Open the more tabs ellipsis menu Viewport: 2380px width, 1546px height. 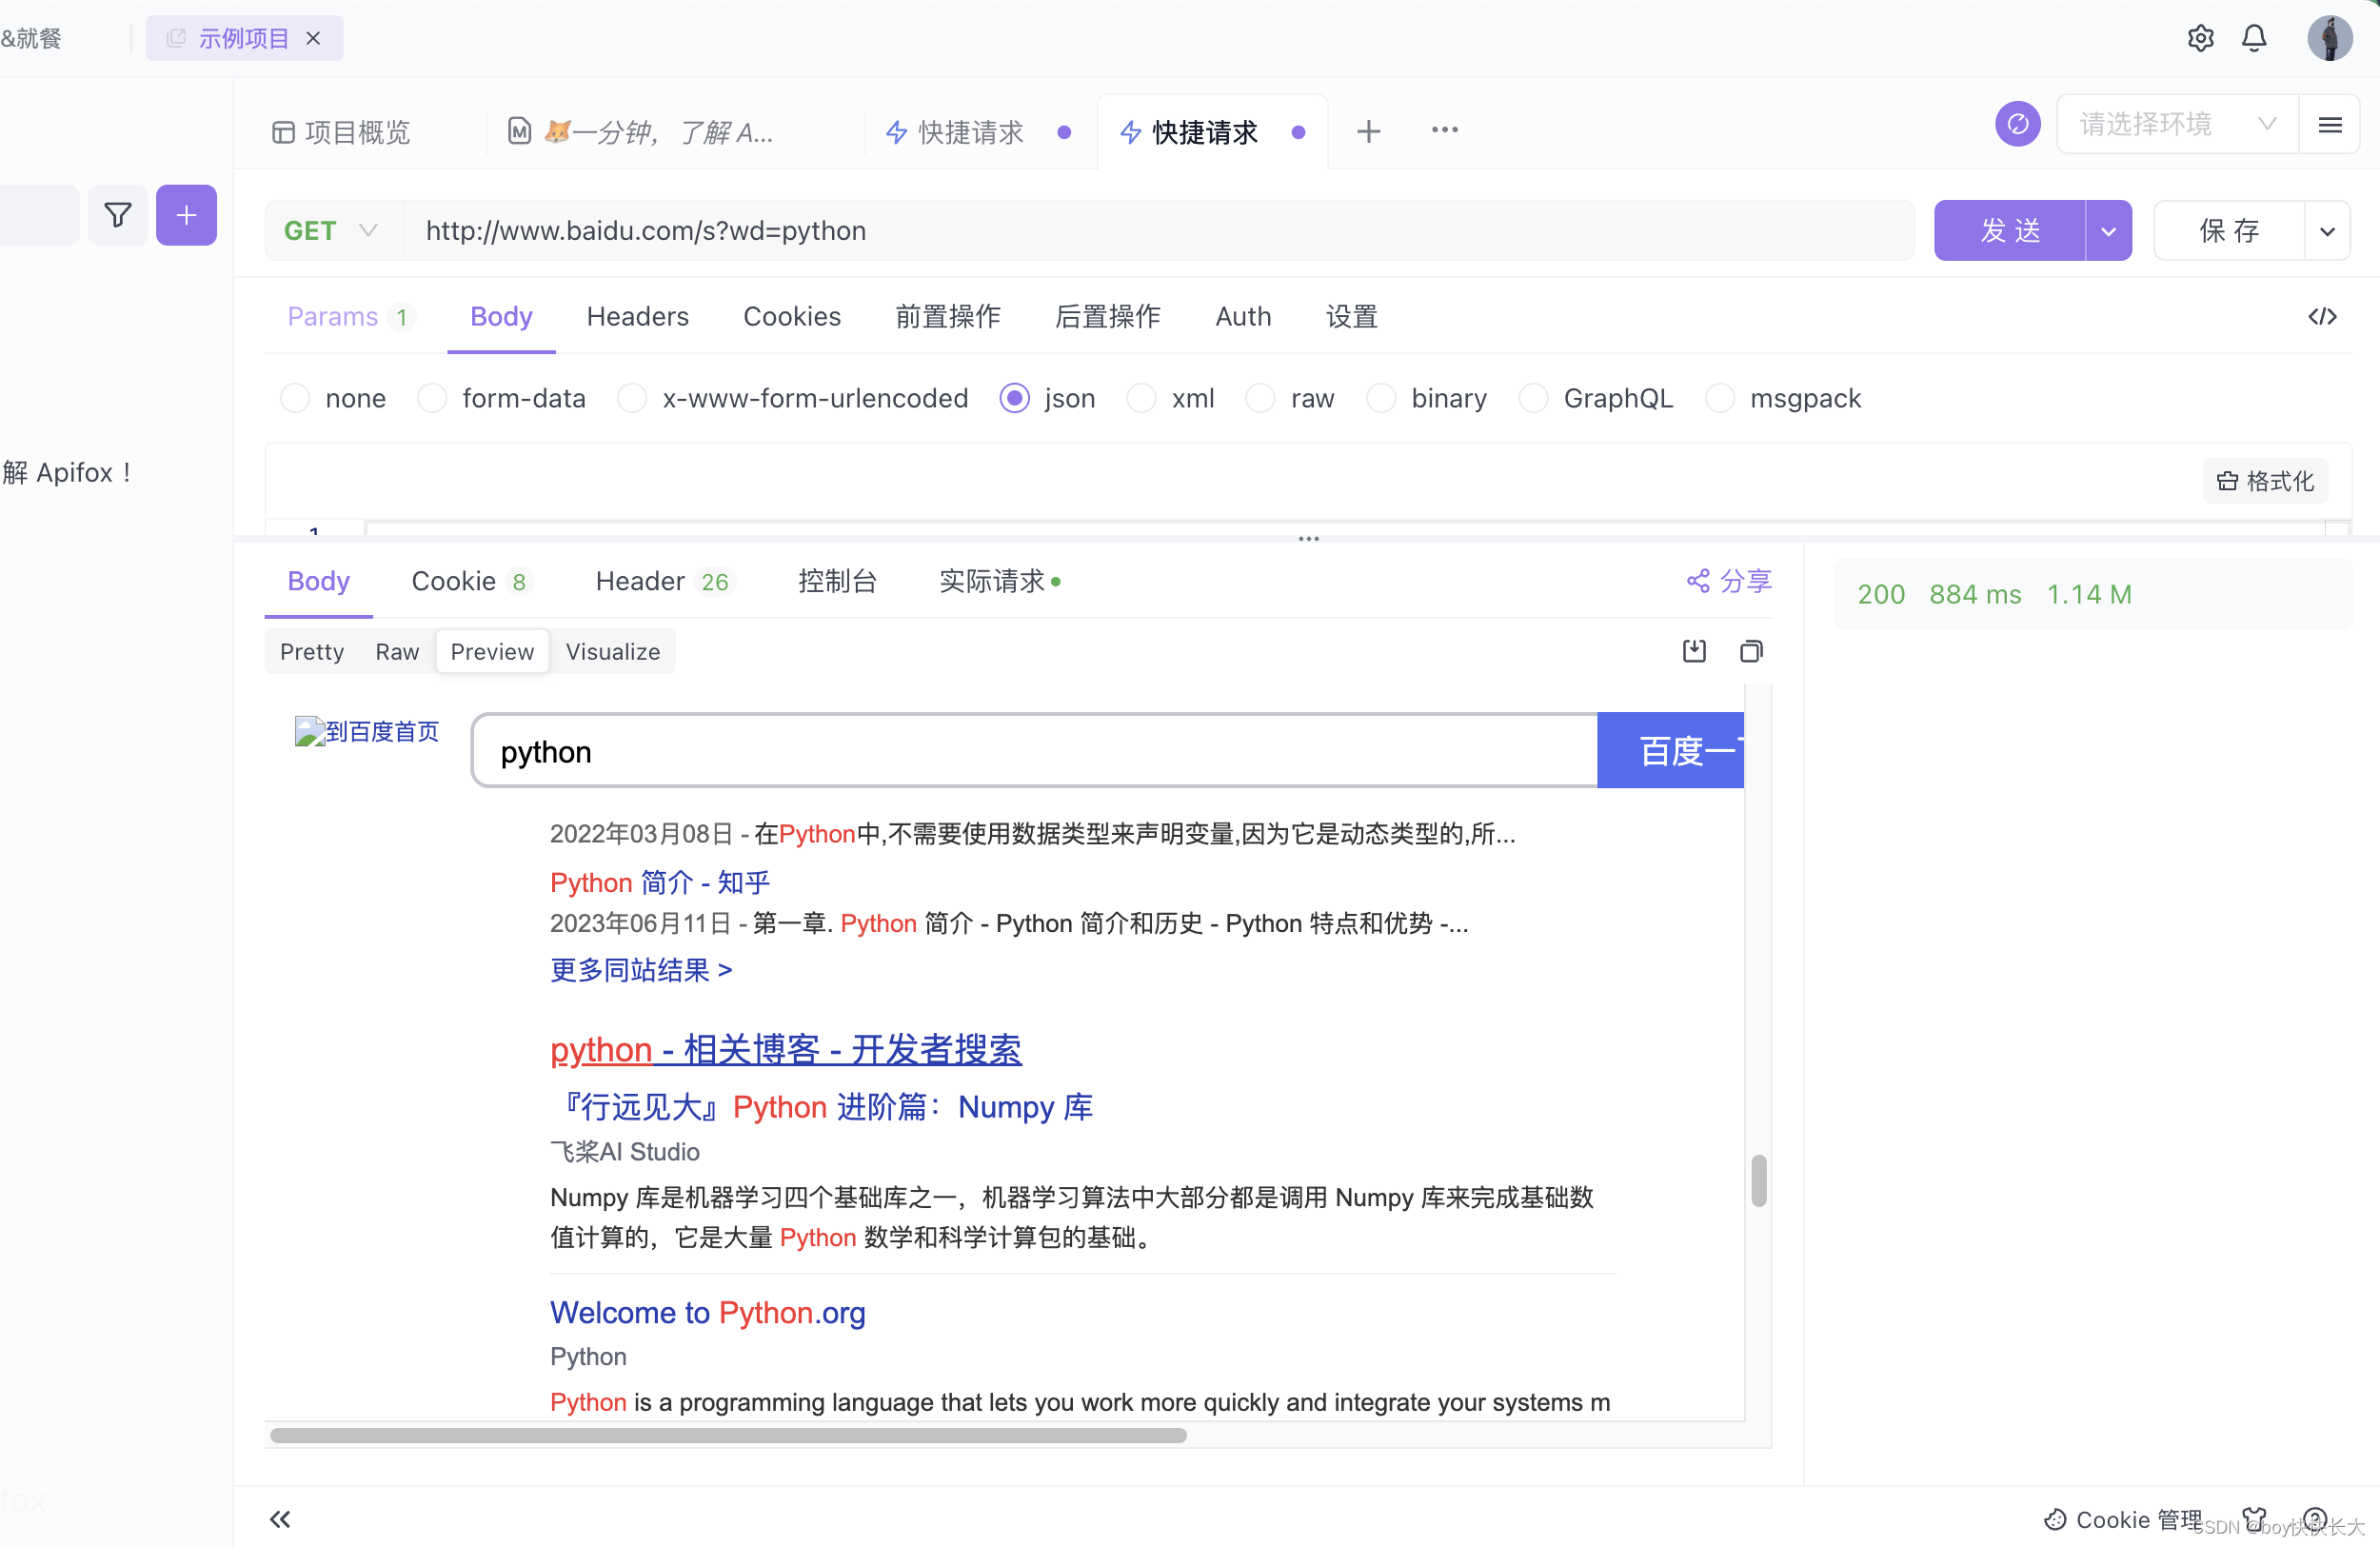click(x=1444, y=130)
